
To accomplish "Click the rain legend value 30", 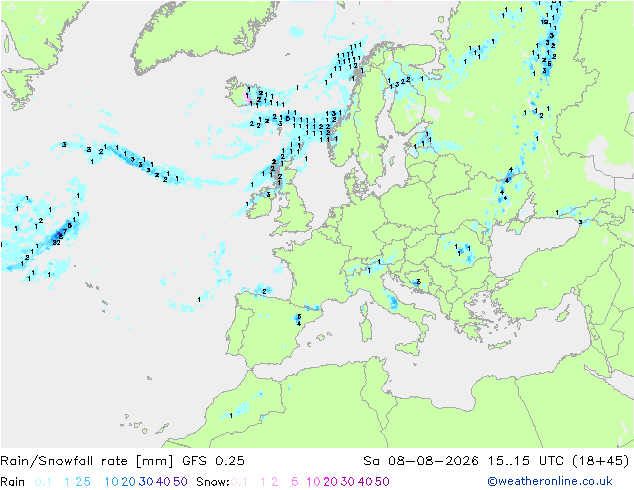I will pos(146,482).
